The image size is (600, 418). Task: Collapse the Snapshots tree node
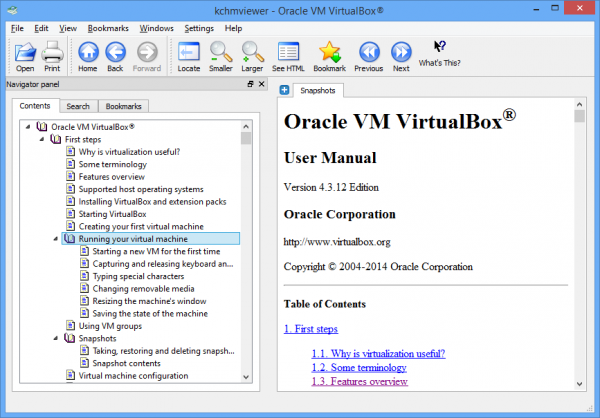pos(55,338)
